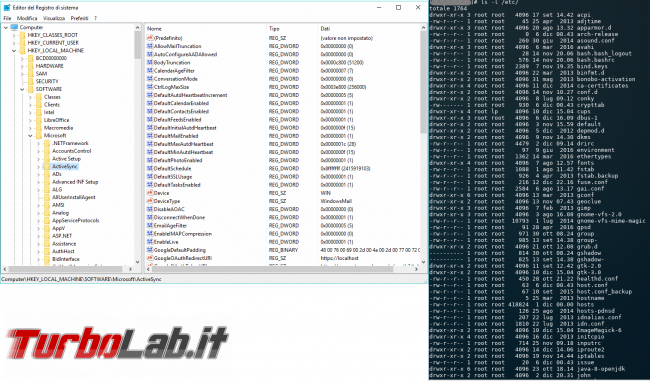Select the DefaultCalendarEnabled value name

click(181, 103)
